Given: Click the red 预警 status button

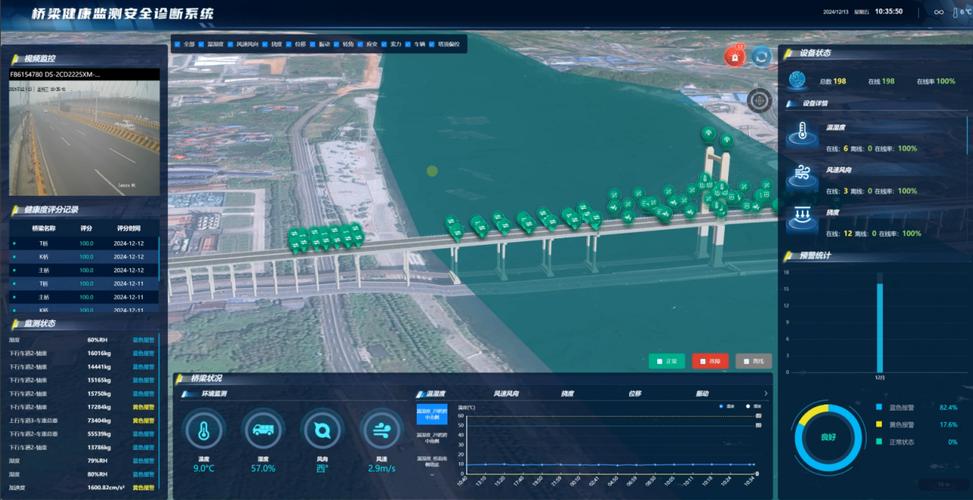Looking at the screenshot, I should point(709,361).
